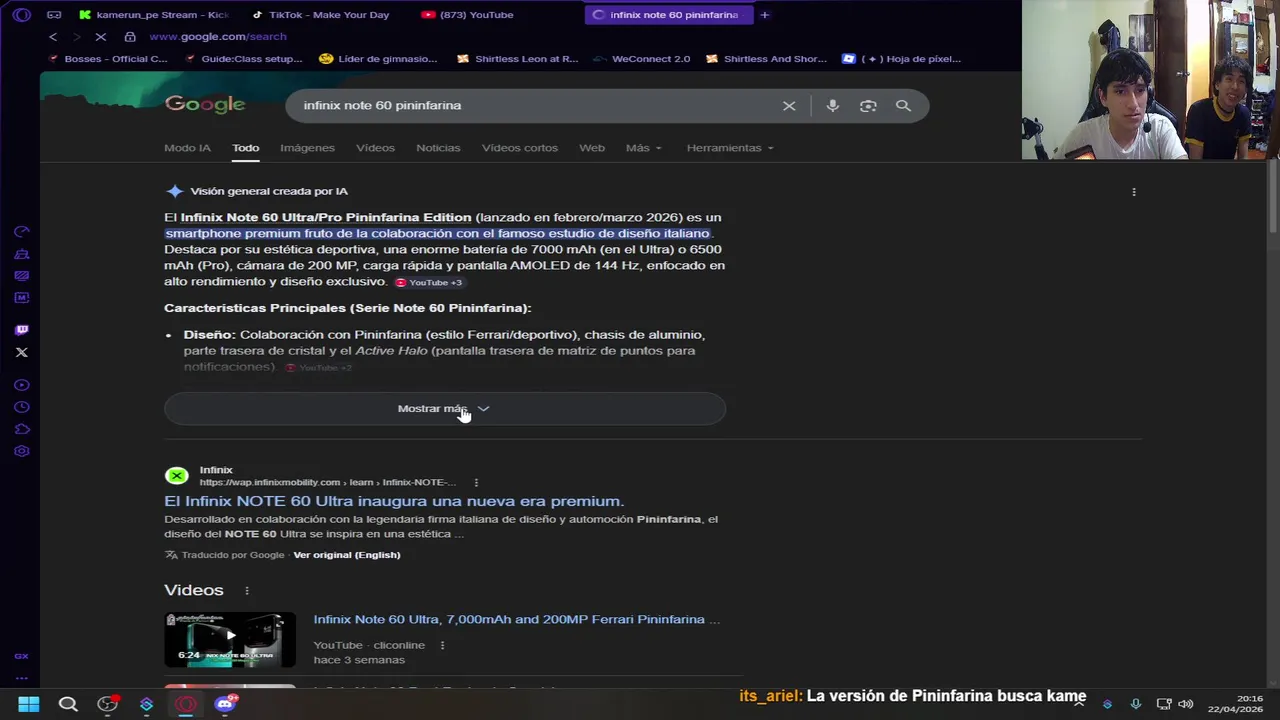Open Google Lens image search icon
The width and height of the screenshot is (1280, 720).
tap(868, 105)
